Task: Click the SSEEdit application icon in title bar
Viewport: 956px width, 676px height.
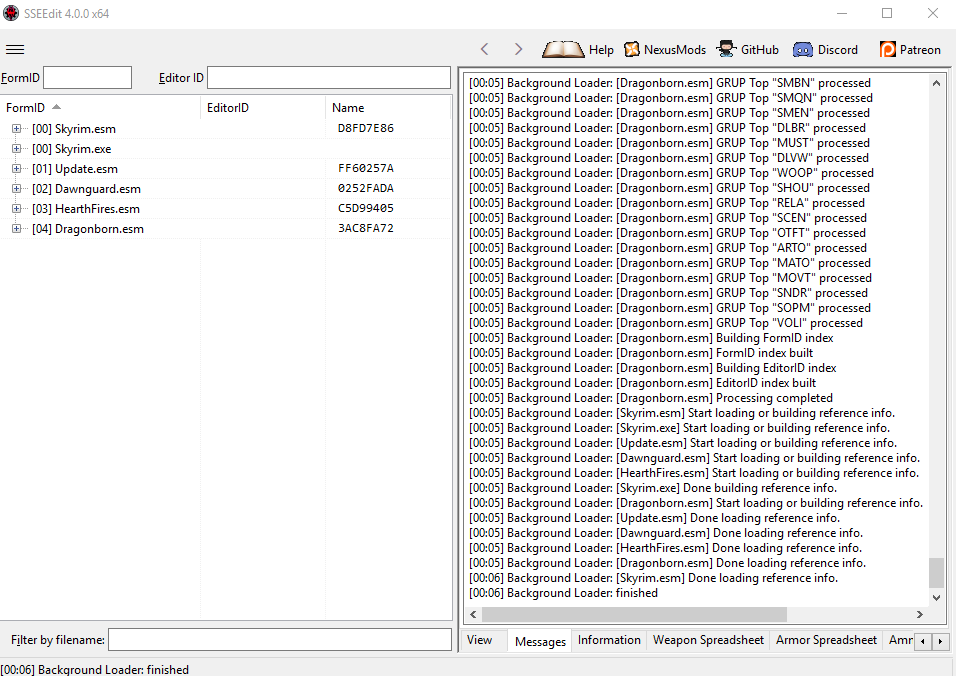Action: (11, 13)
